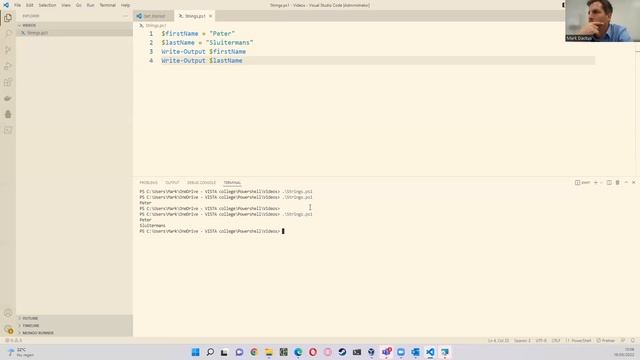Close the terminal panel
The width and height of the screenshot is (640, 360).
tap(633, 182)
